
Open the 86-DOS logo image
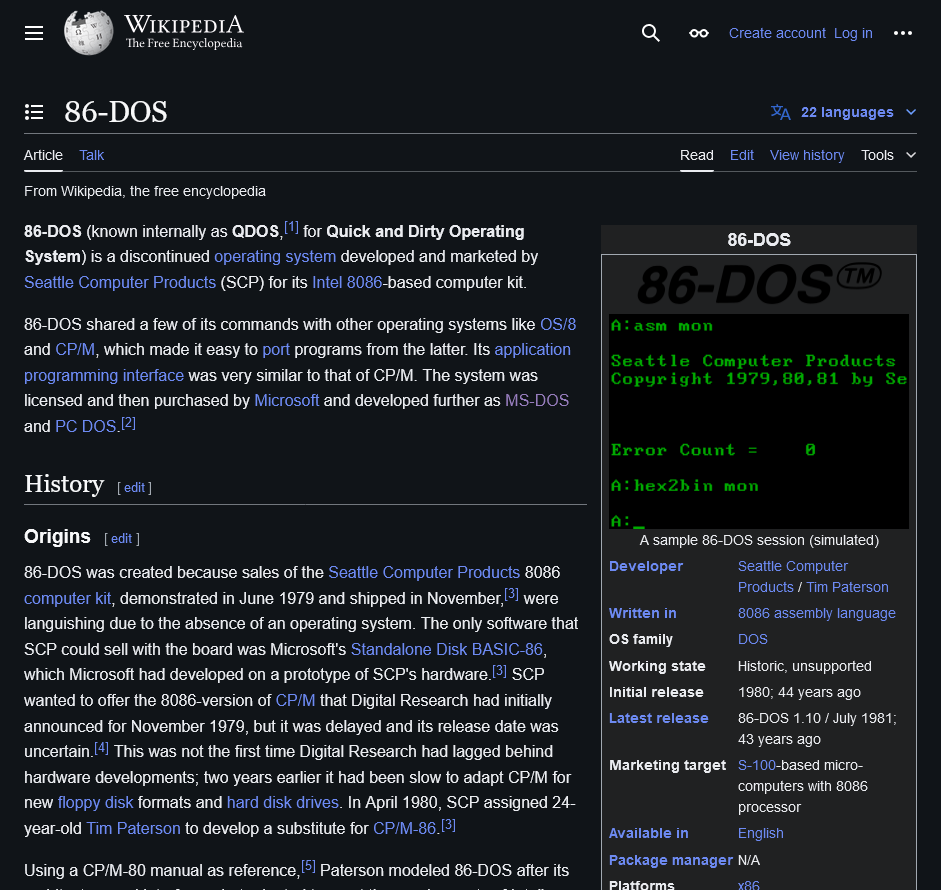click(x=759, y=284)
